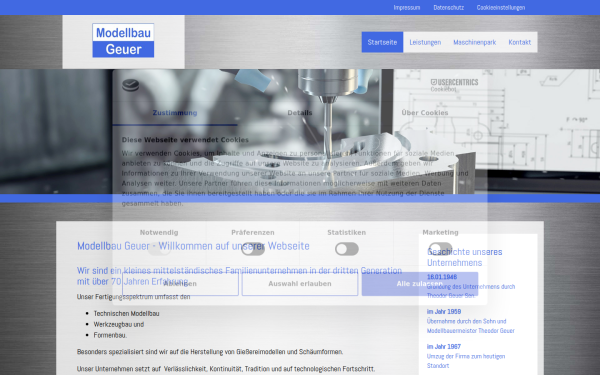Viewport: 600px width, 375px height.
Task: Click the CNC milling hero image
Action: 300,131
